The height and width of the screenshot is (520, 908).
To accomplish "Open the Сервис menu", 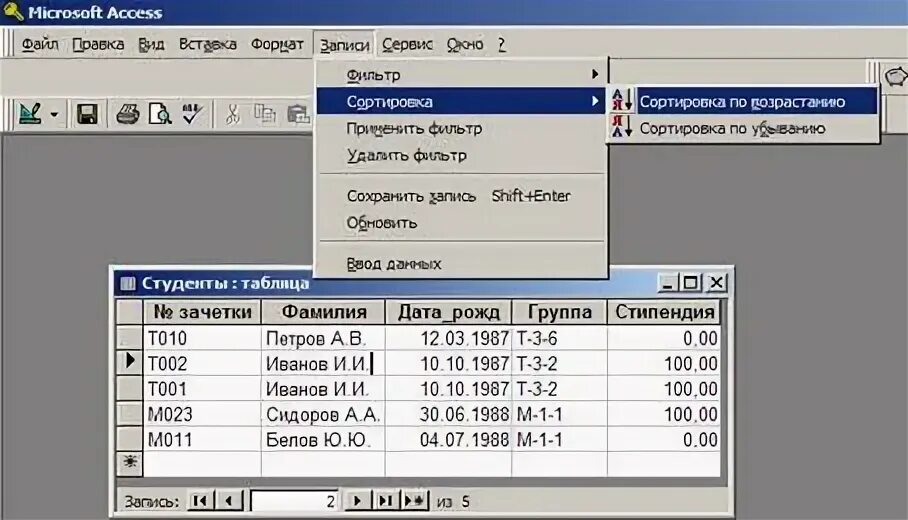I will pyautogui.click(x=407, y=44).
